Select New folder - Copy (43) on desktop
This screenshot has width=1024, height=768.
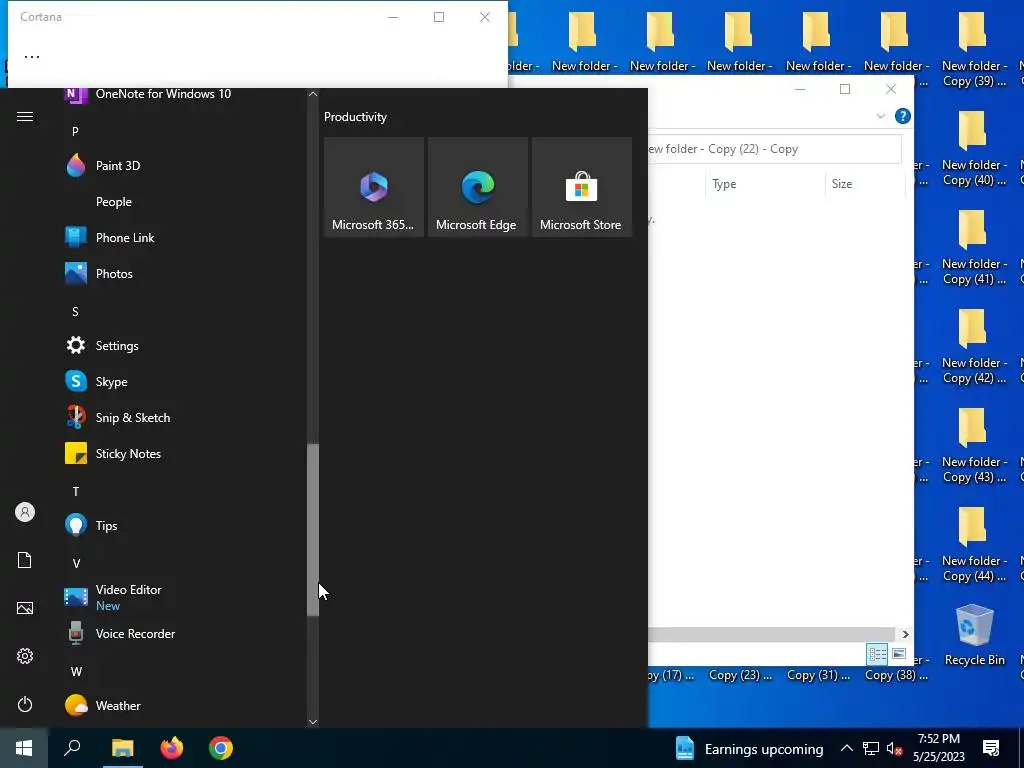pos(974,447)
